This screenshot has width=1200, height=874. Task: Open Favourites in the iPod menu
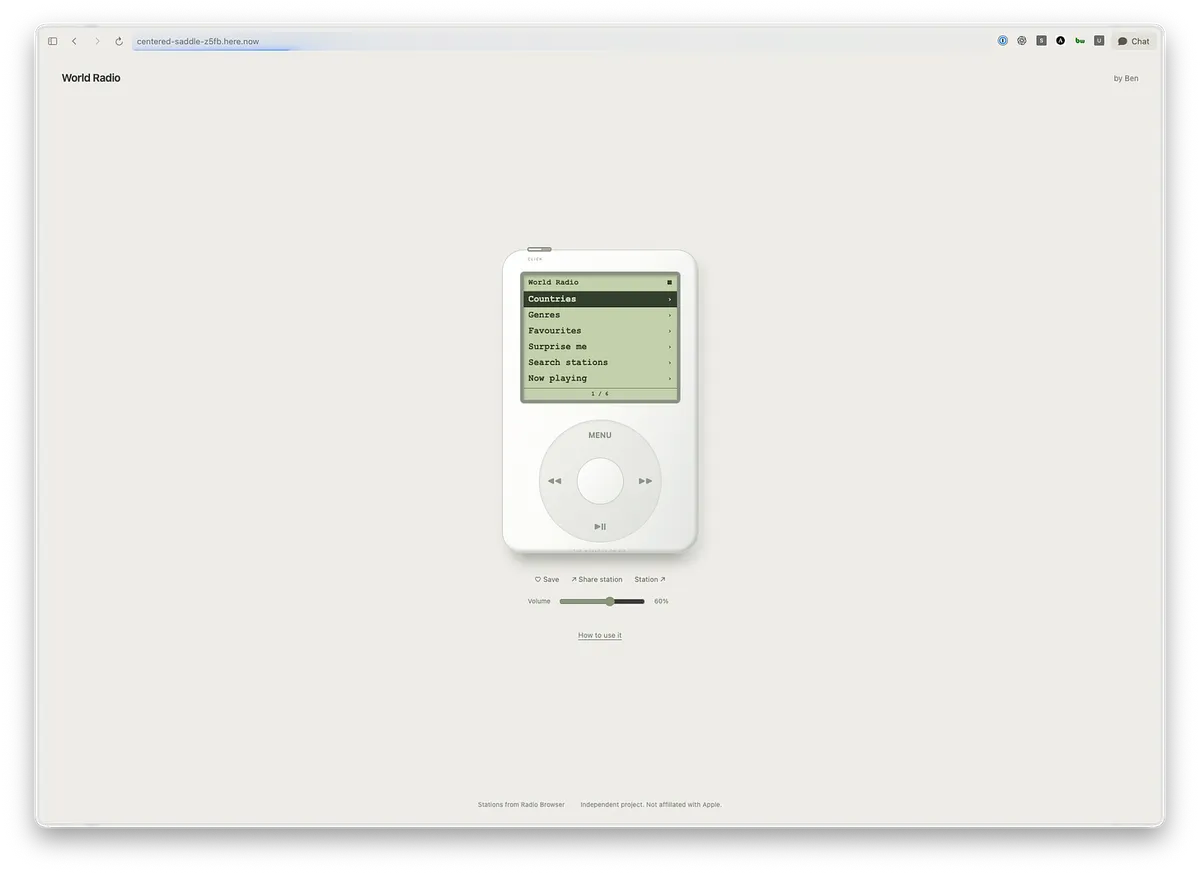tap(600, 331)
